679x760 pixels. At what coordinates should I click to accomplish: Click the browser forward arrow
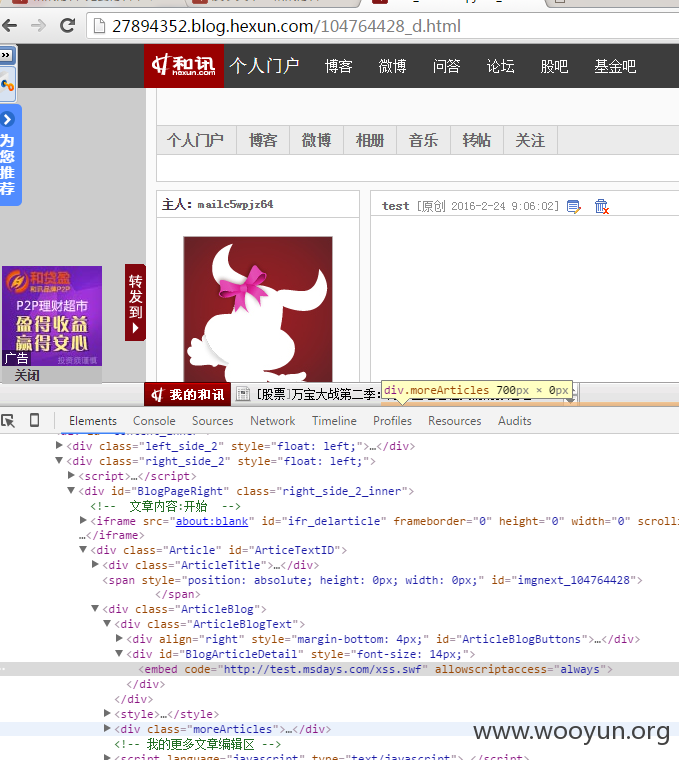coord(38,25)
